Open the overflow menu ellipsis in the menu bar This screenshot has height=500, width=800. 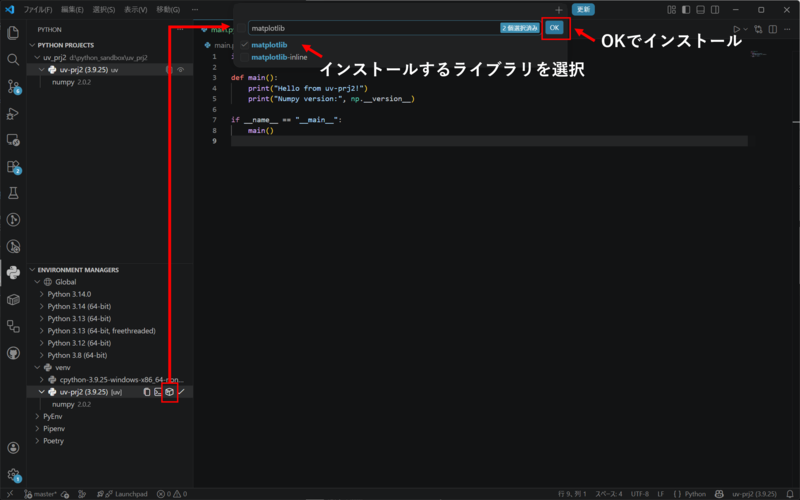(x=194, y=10)
